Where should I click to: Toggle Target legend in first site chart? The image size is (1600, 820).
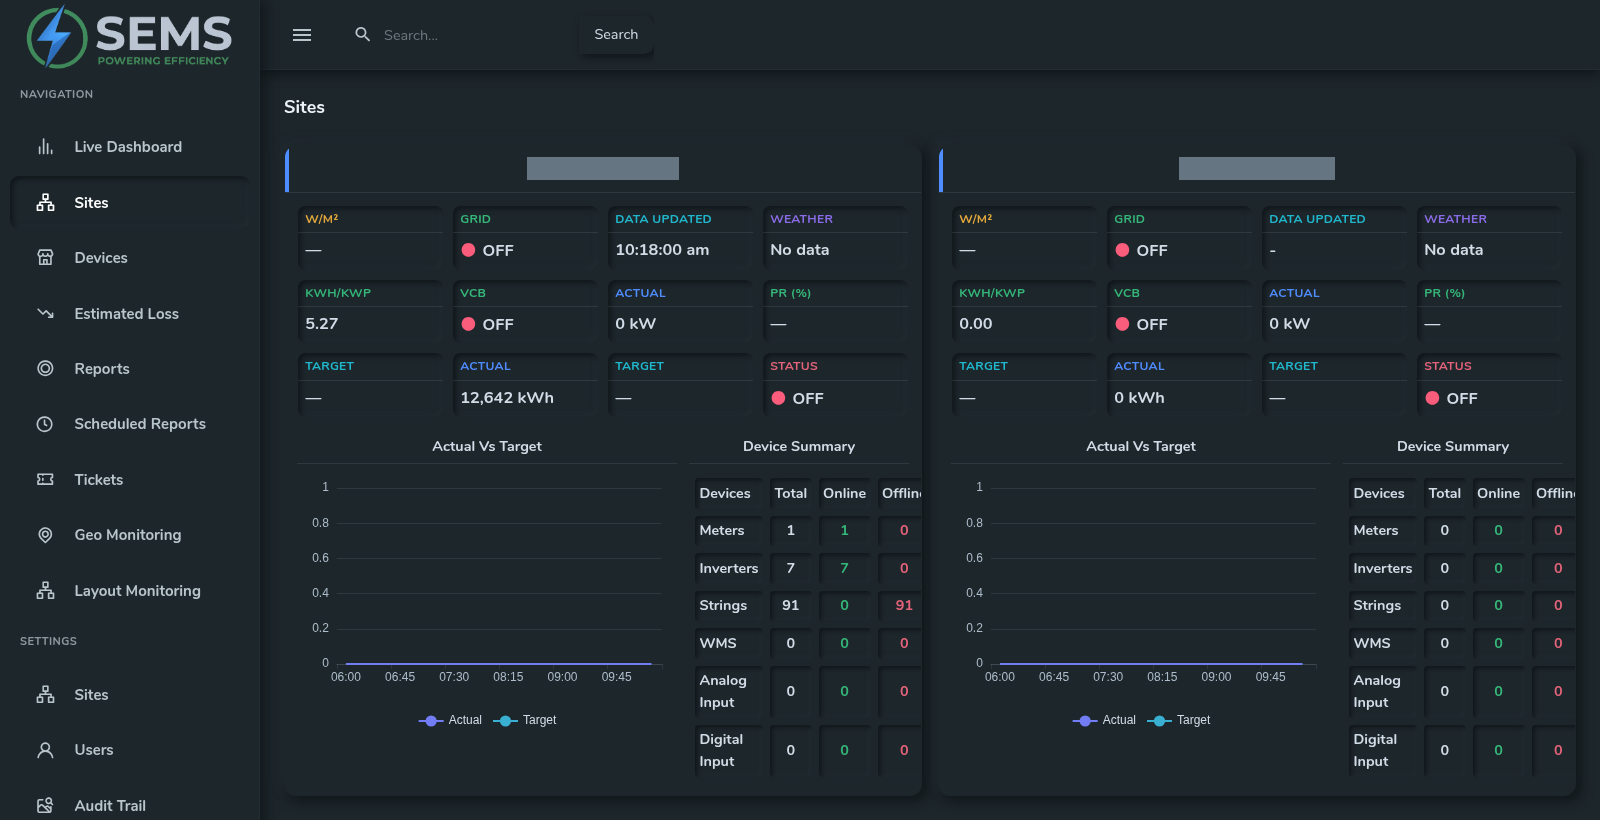[525, 720]
